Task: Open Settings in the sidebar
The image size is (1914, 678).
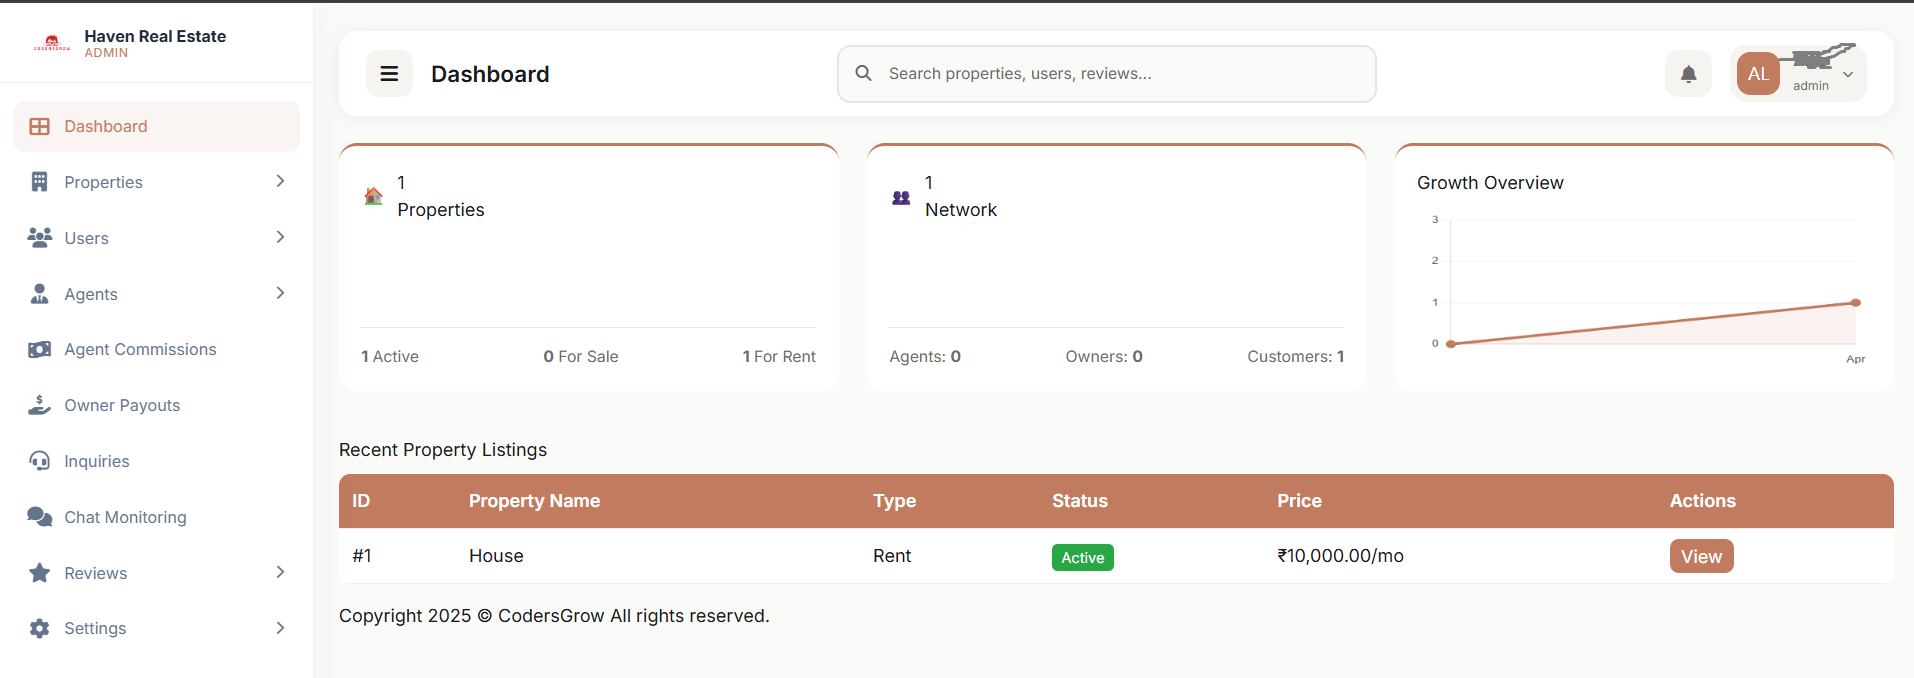Action: 96,628
